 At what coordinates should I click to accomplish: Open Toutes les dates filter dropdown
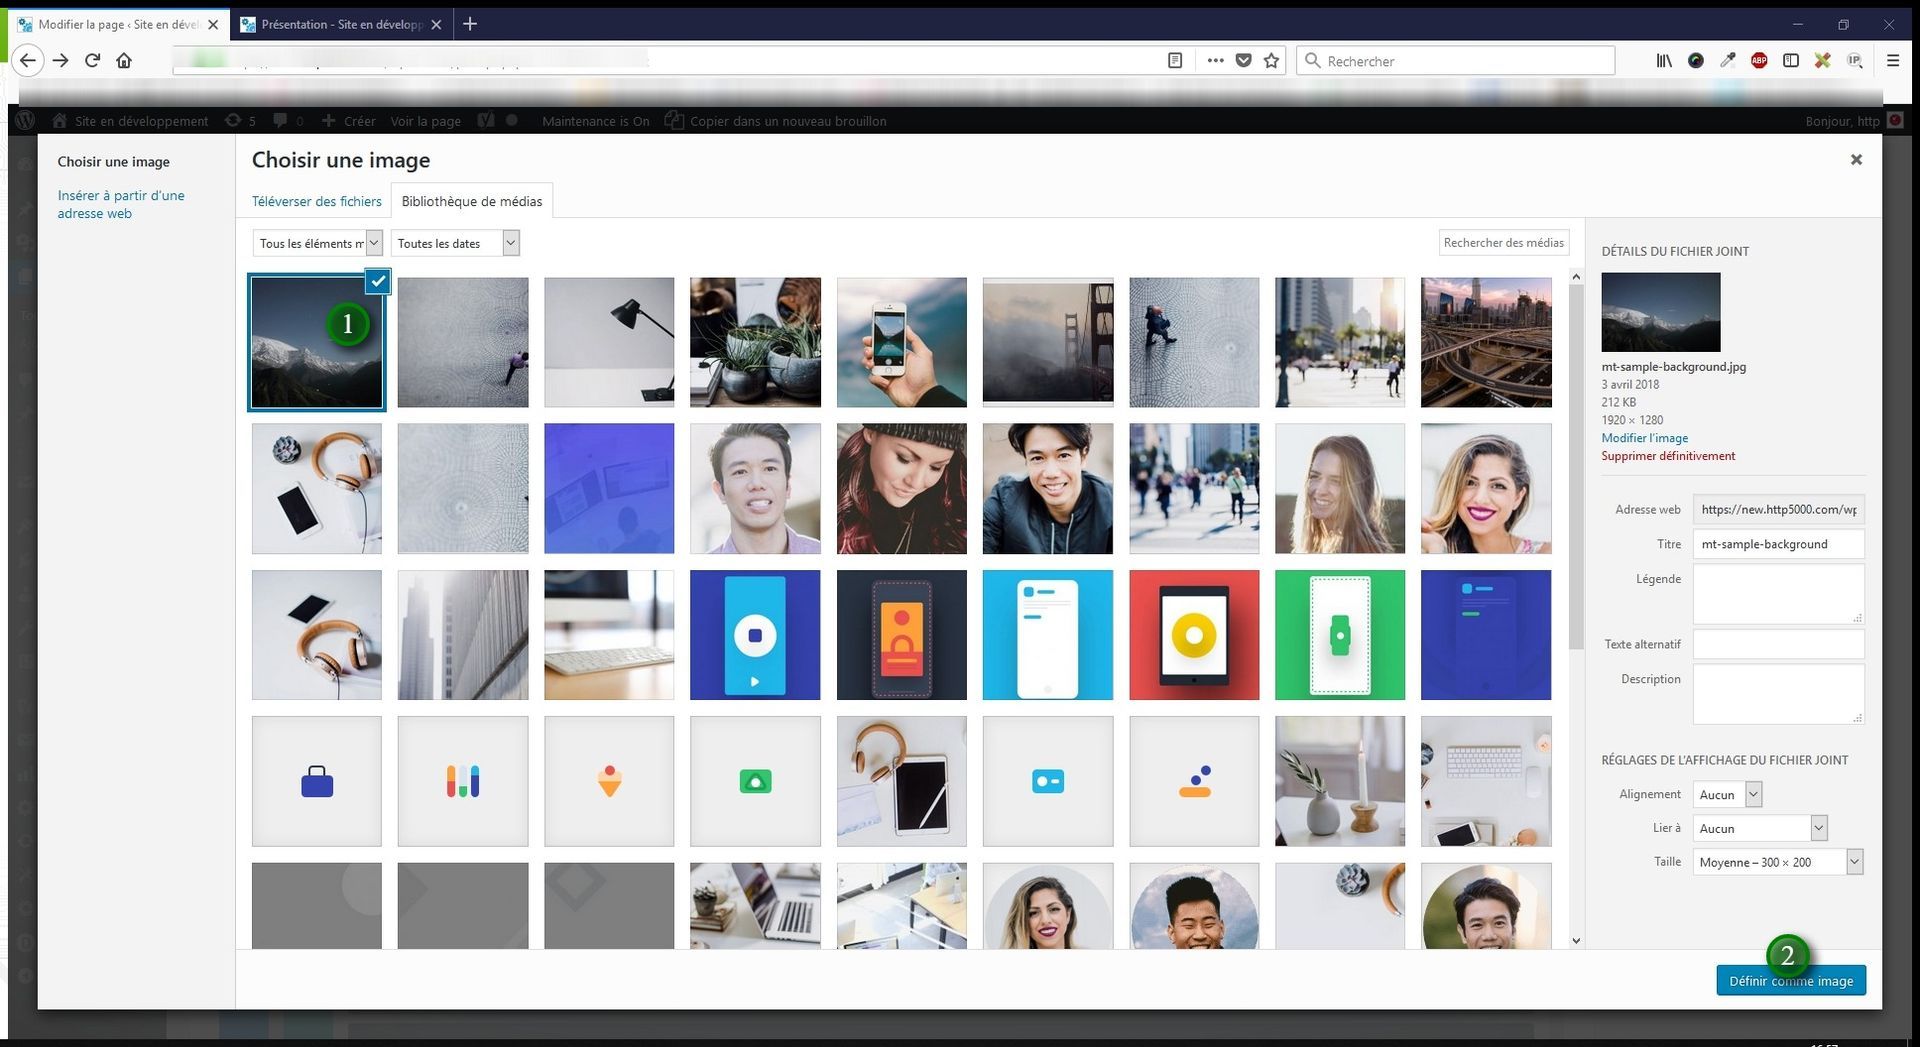pyautogui.click(x=455, y=243)
